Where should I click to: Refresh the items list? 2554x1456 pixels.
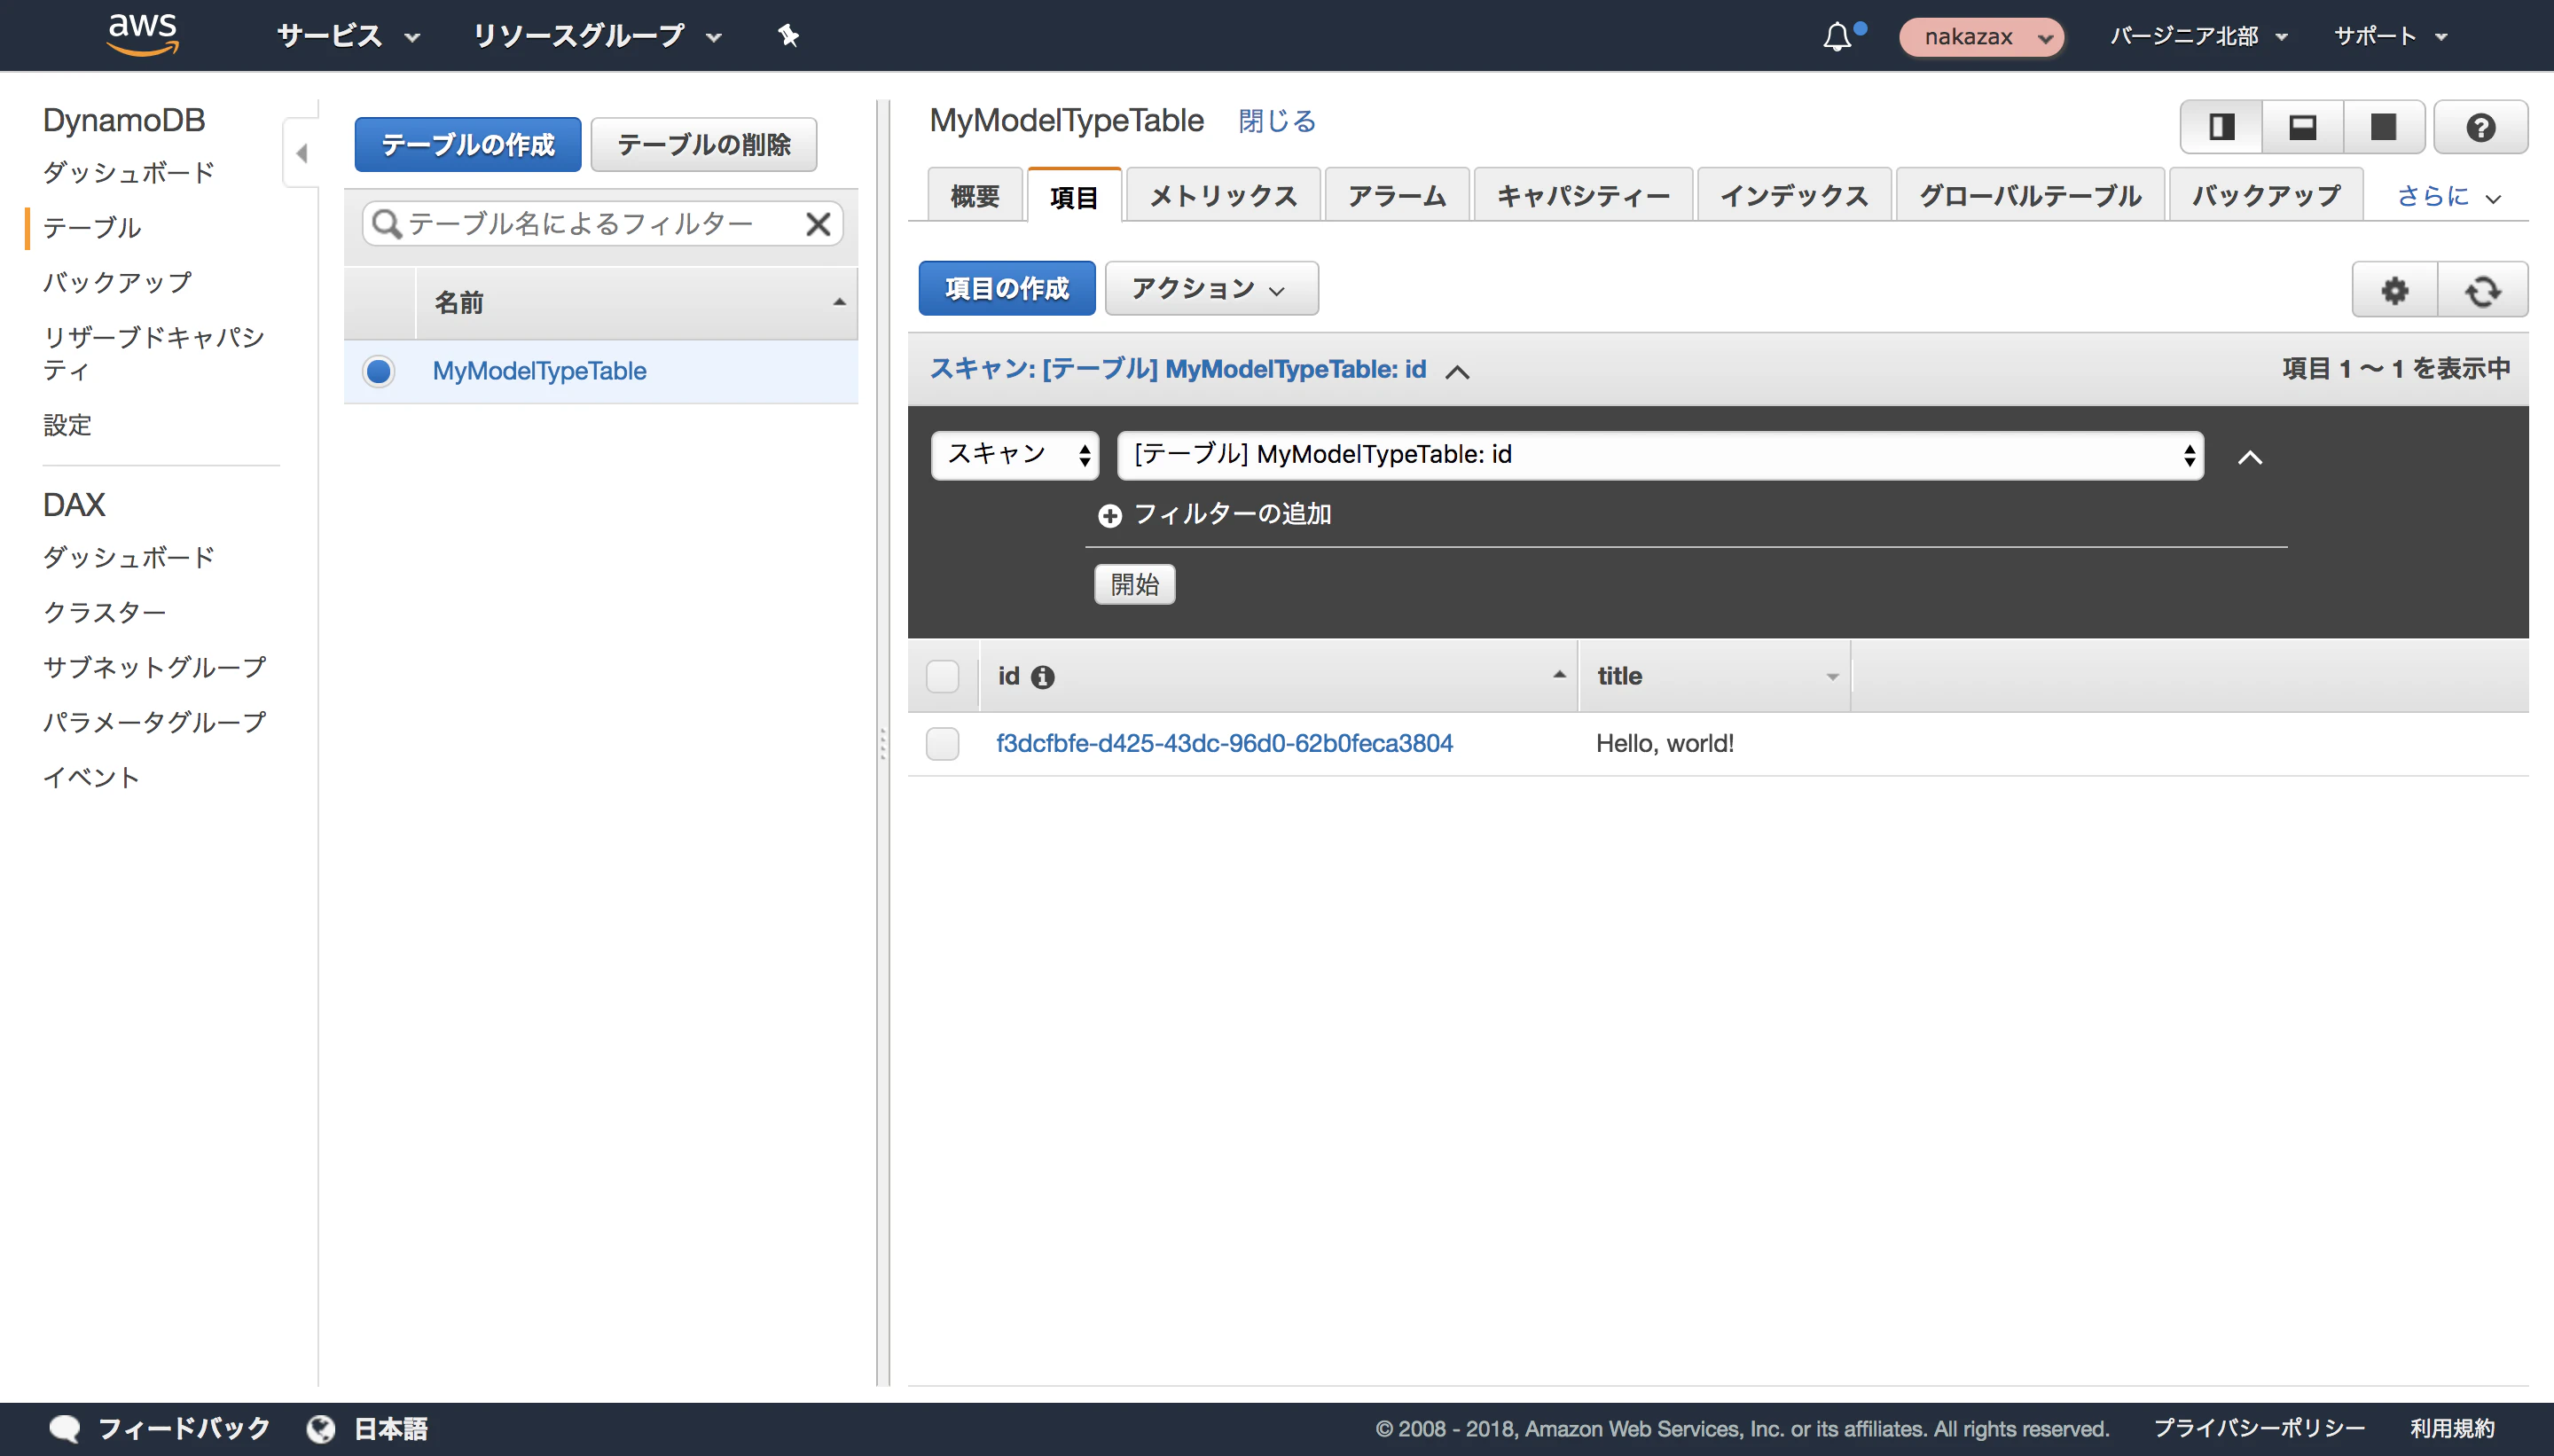point(2483,290)
